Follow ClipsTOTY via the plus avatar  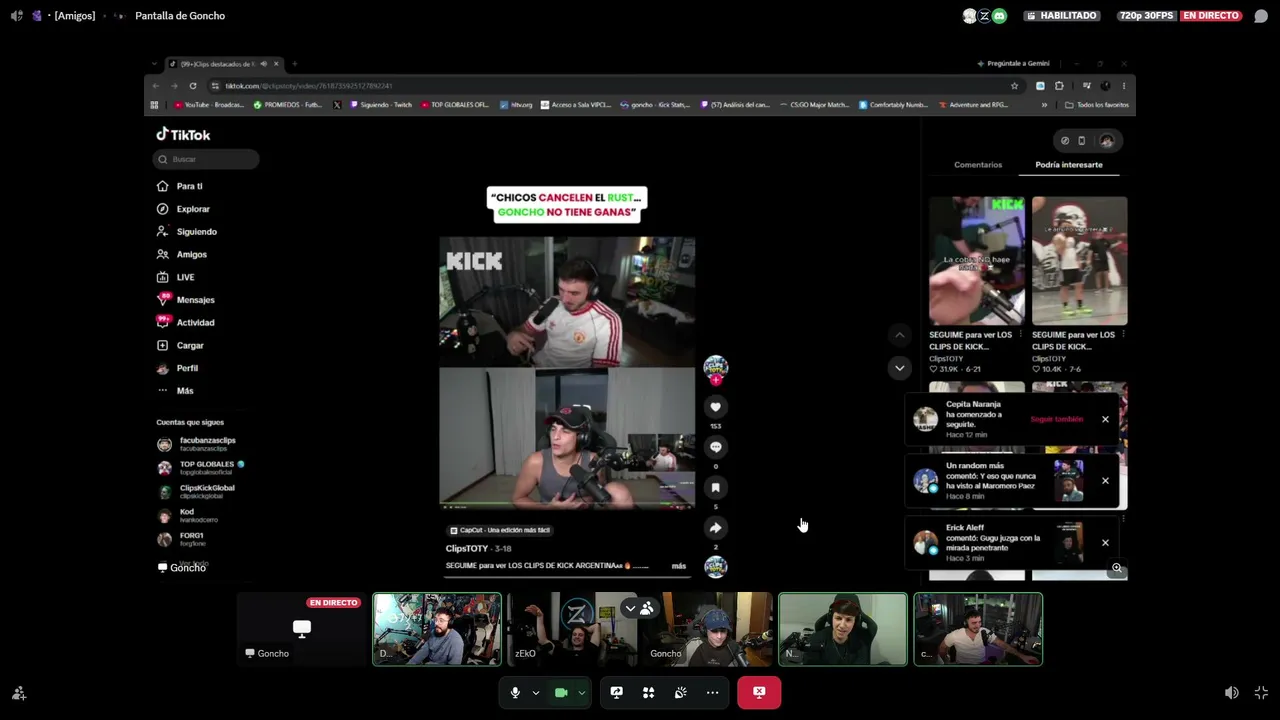click(715, 380)
